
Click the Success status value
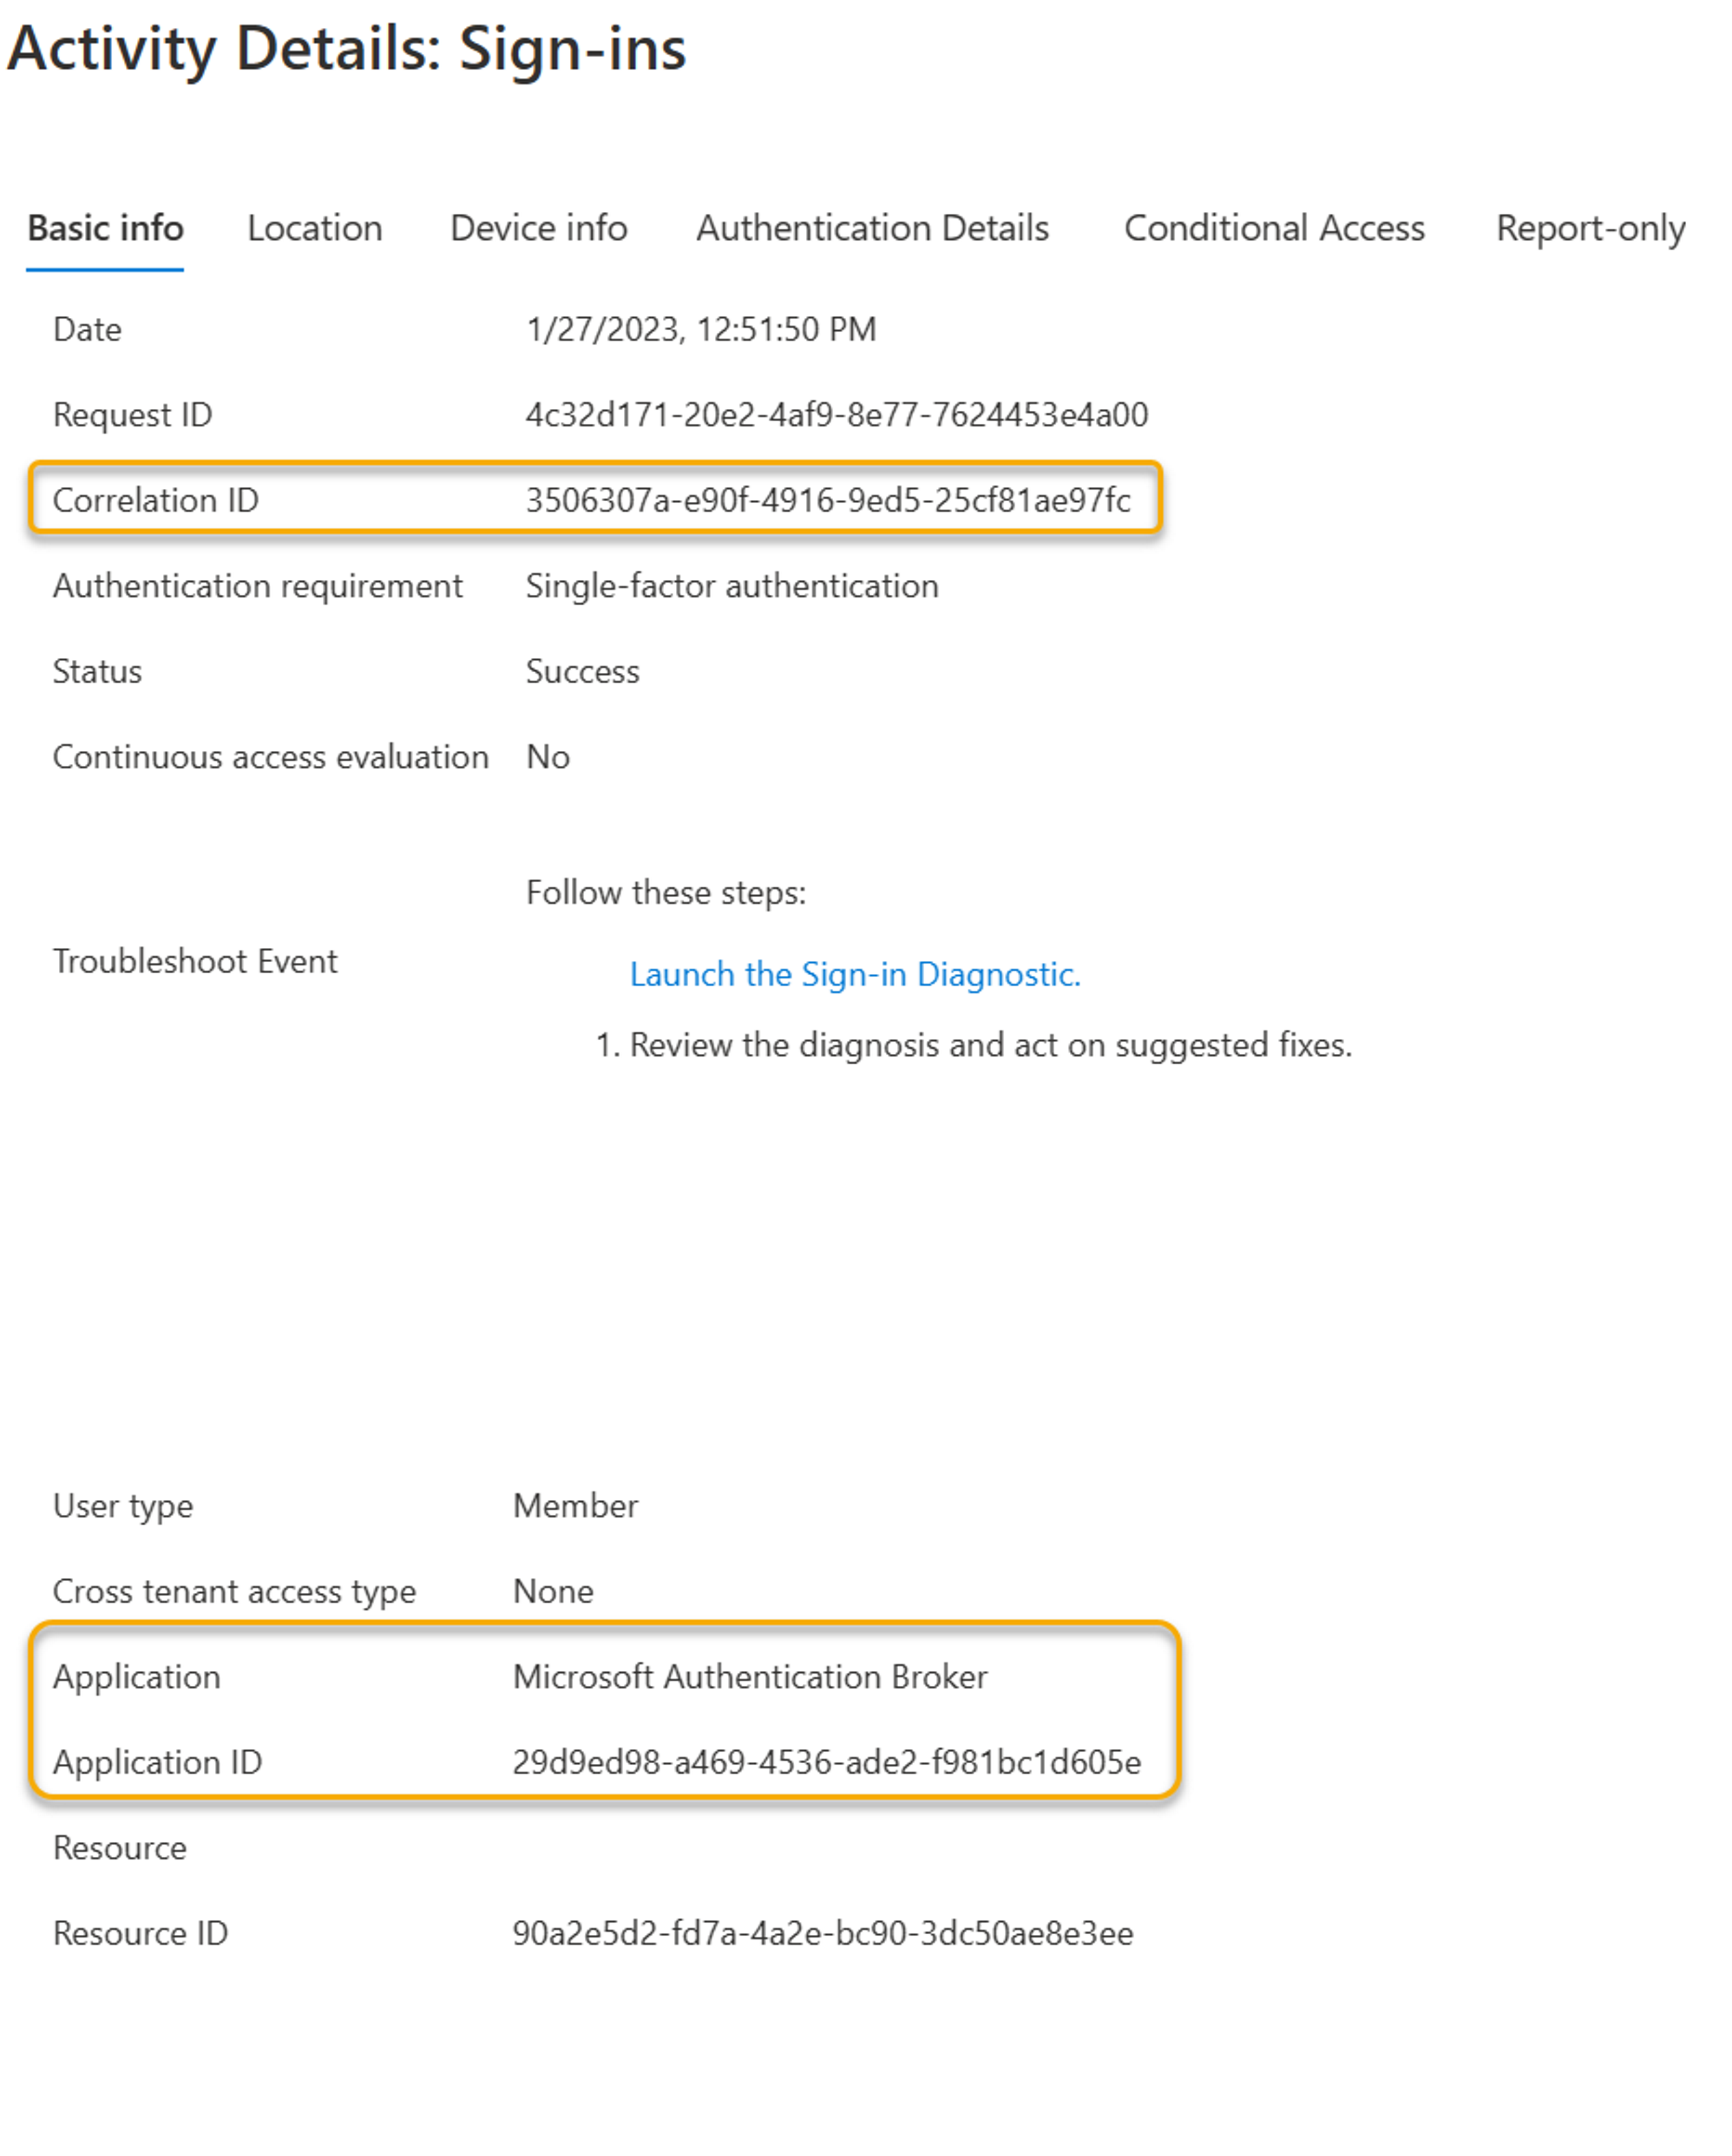point(581,671)
